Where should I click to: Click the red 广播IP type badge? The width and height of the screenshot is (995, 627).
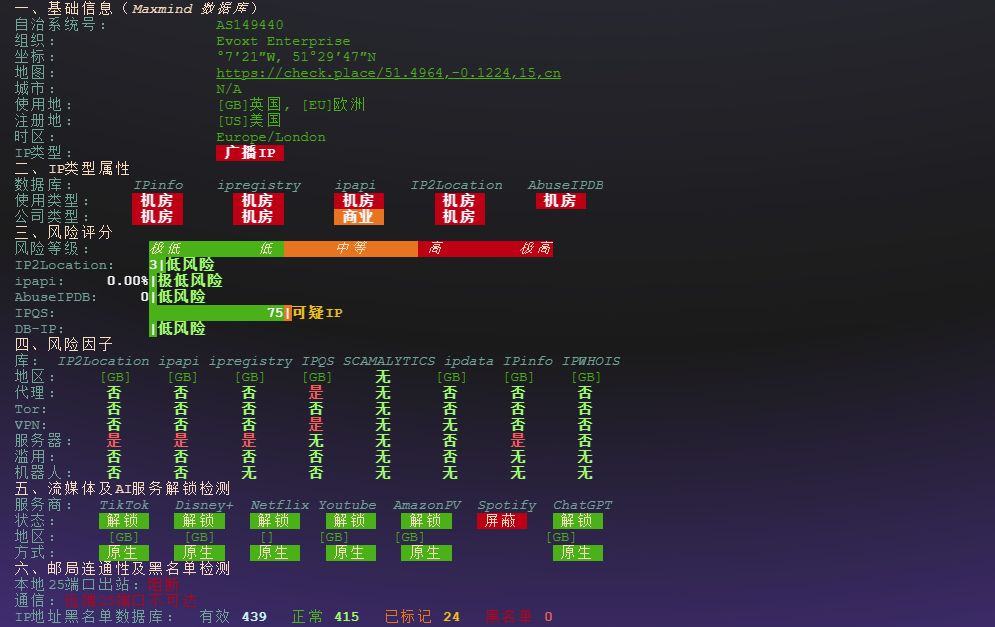coord(249,153)
